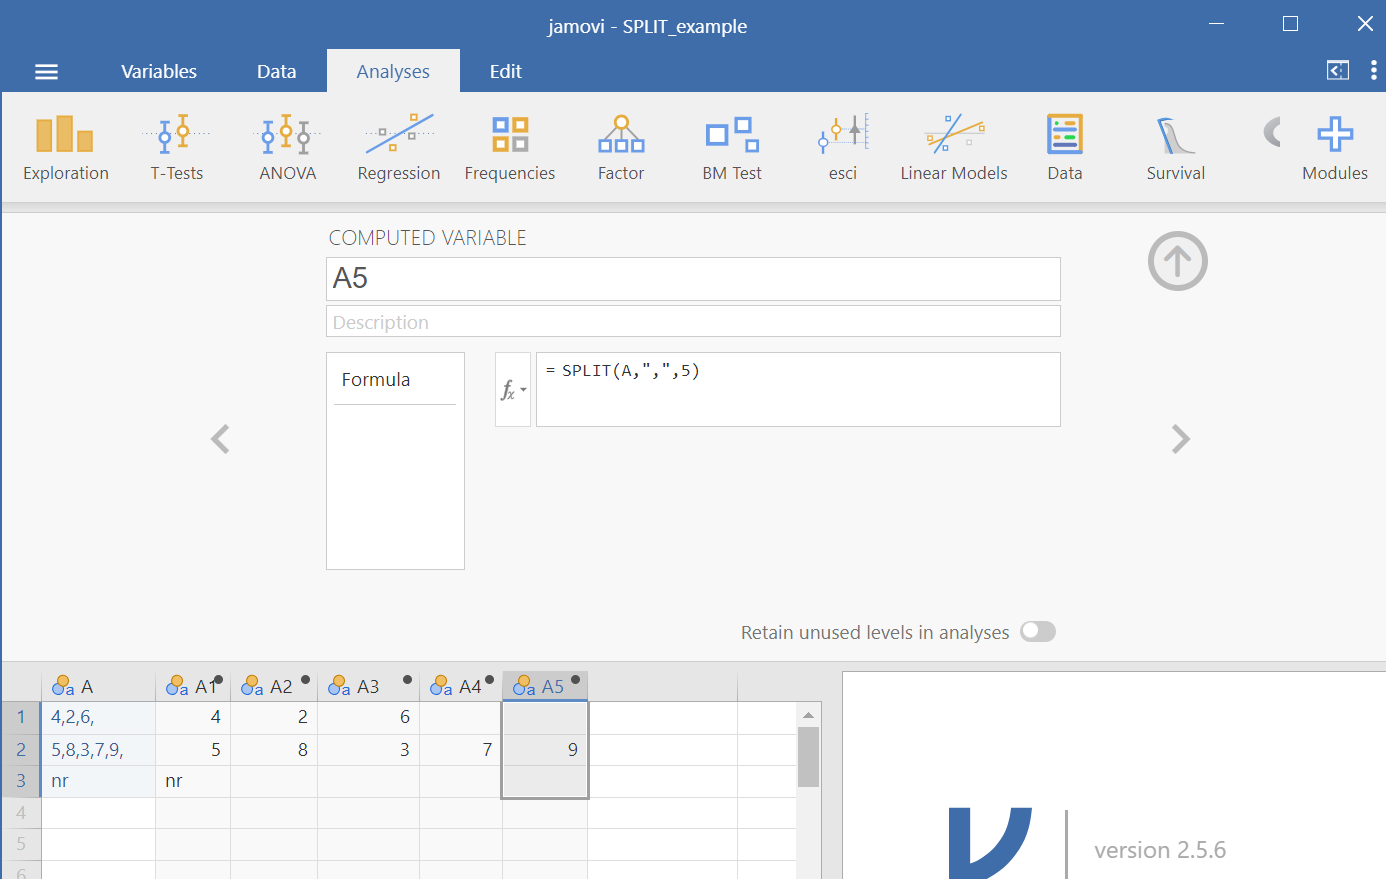The height and width of the screenshot is (879, 1386).
Task: Toggle Retain unused levels in analyses
Action: point(1038,632)
